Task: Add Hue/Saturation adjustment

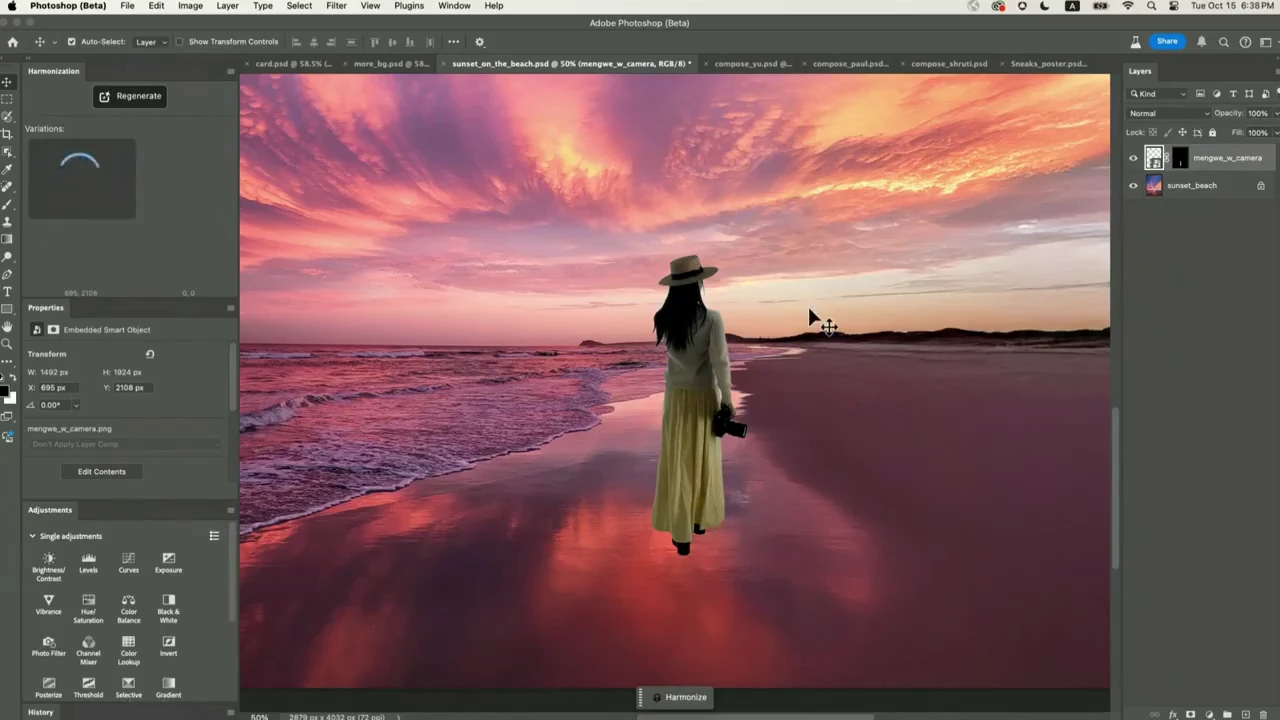Action: pyautogui.click(x=88, y=608)
